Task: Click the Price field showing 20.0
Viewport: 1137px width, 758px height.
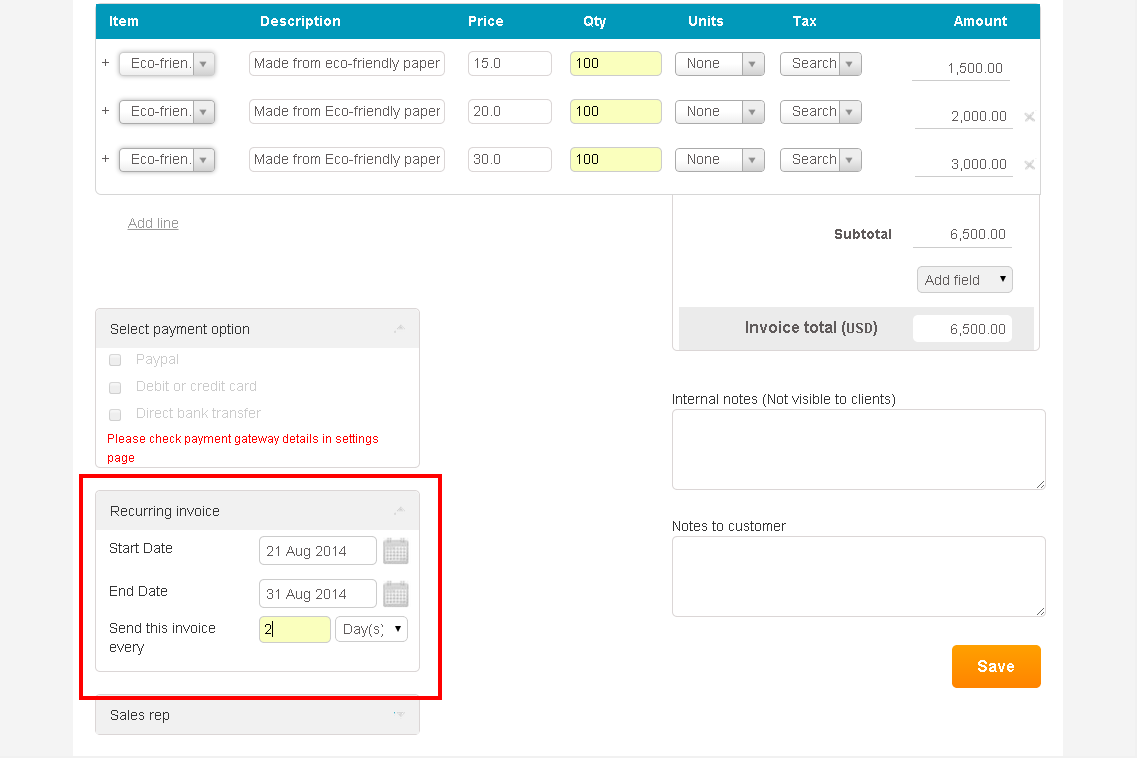Action: (510, 112)
